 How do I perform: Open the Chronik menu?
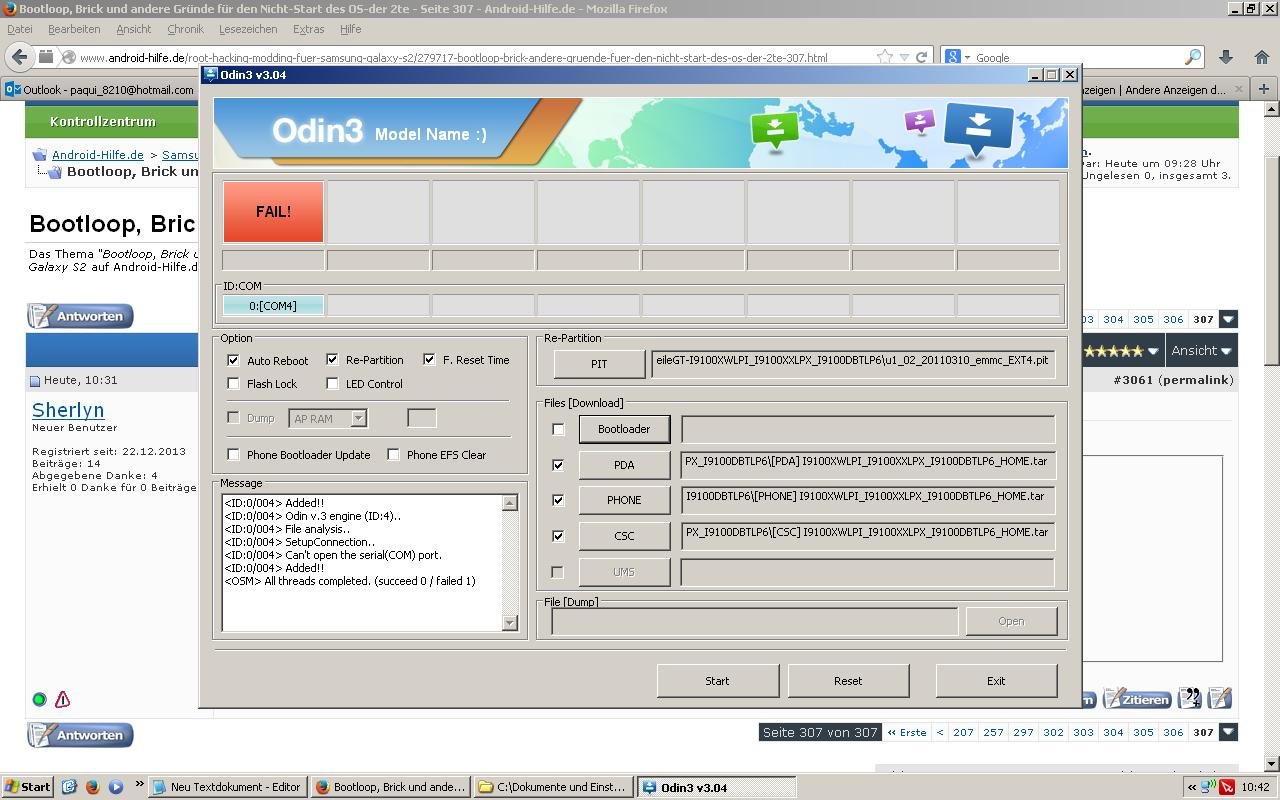[185, 30]
